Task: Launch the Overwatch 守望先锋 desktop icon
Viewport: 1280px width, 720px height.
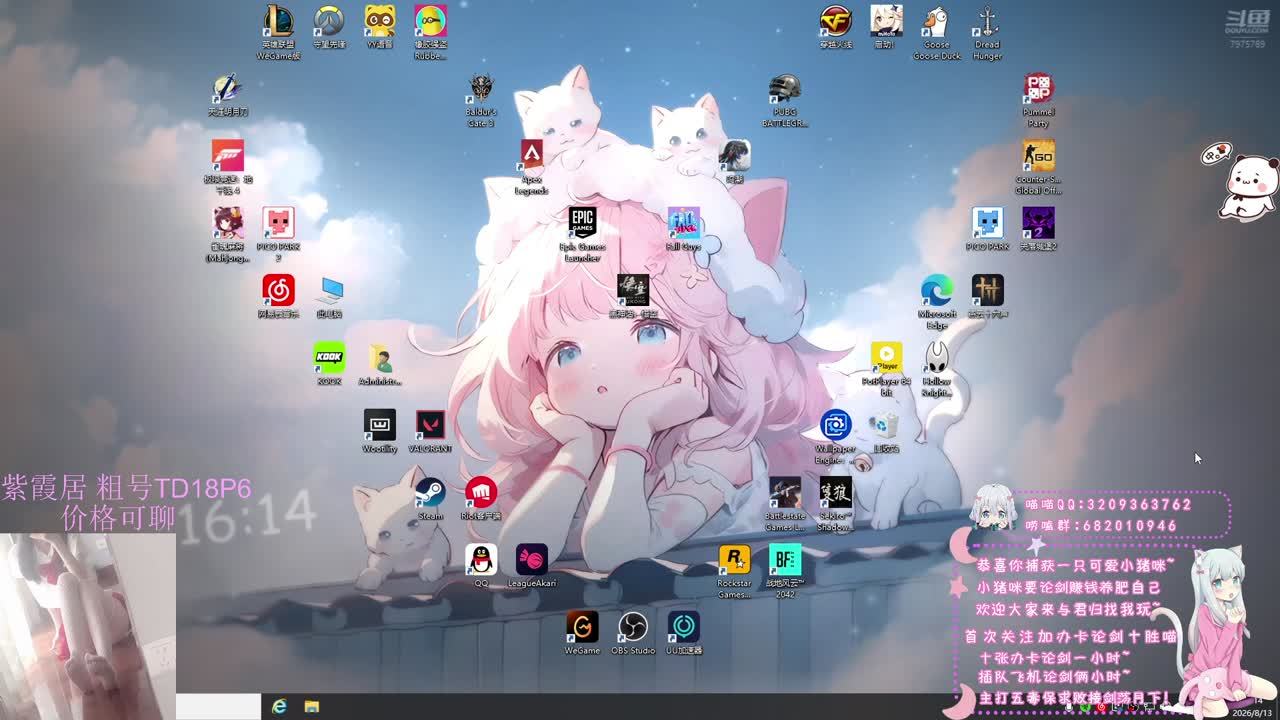Action: (329, 21)
